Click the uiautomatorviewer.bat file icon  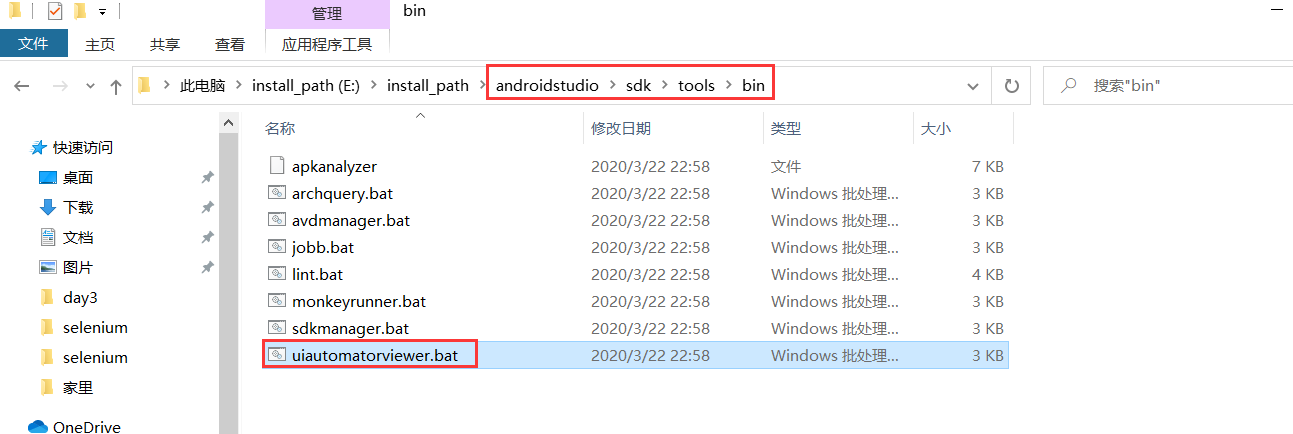pyautogui.click(x=277, y=355)
